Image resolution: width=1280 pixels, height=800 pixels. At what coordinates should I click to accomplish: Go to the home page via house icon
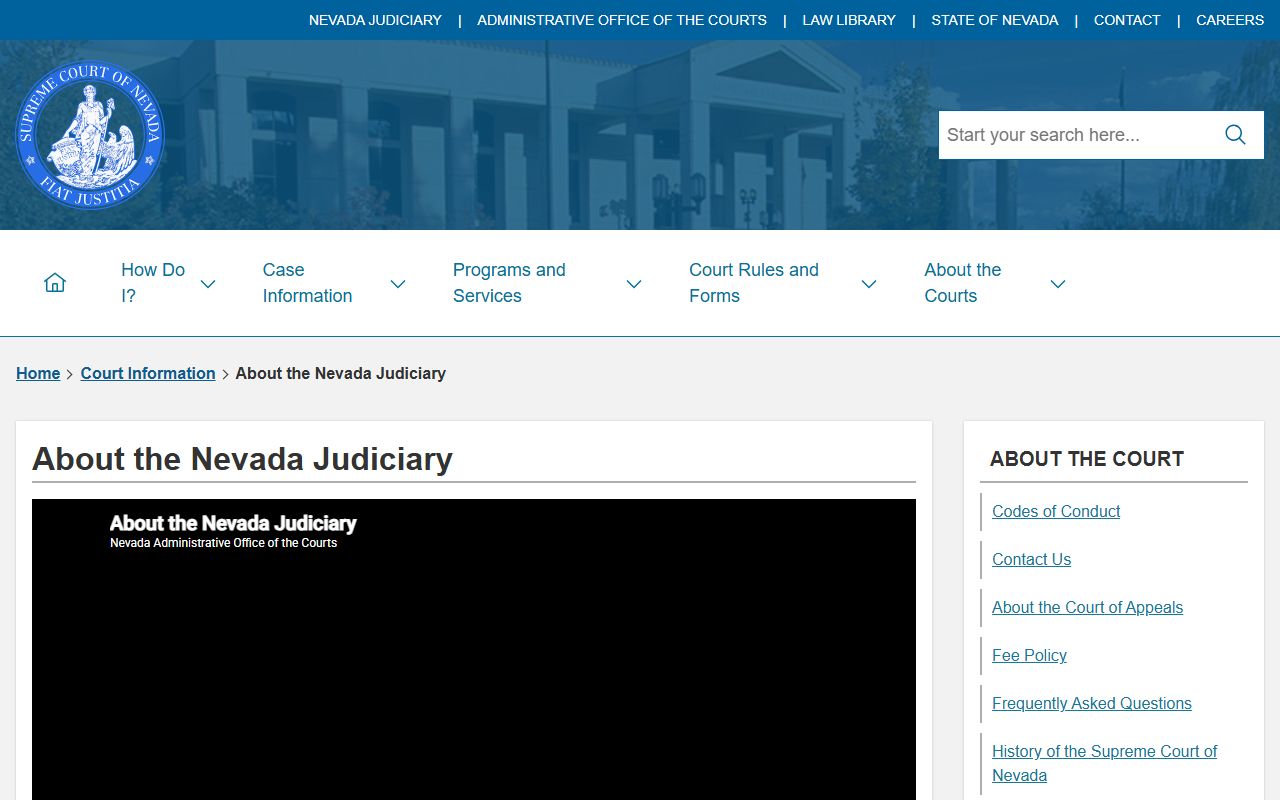click(55, 283)
